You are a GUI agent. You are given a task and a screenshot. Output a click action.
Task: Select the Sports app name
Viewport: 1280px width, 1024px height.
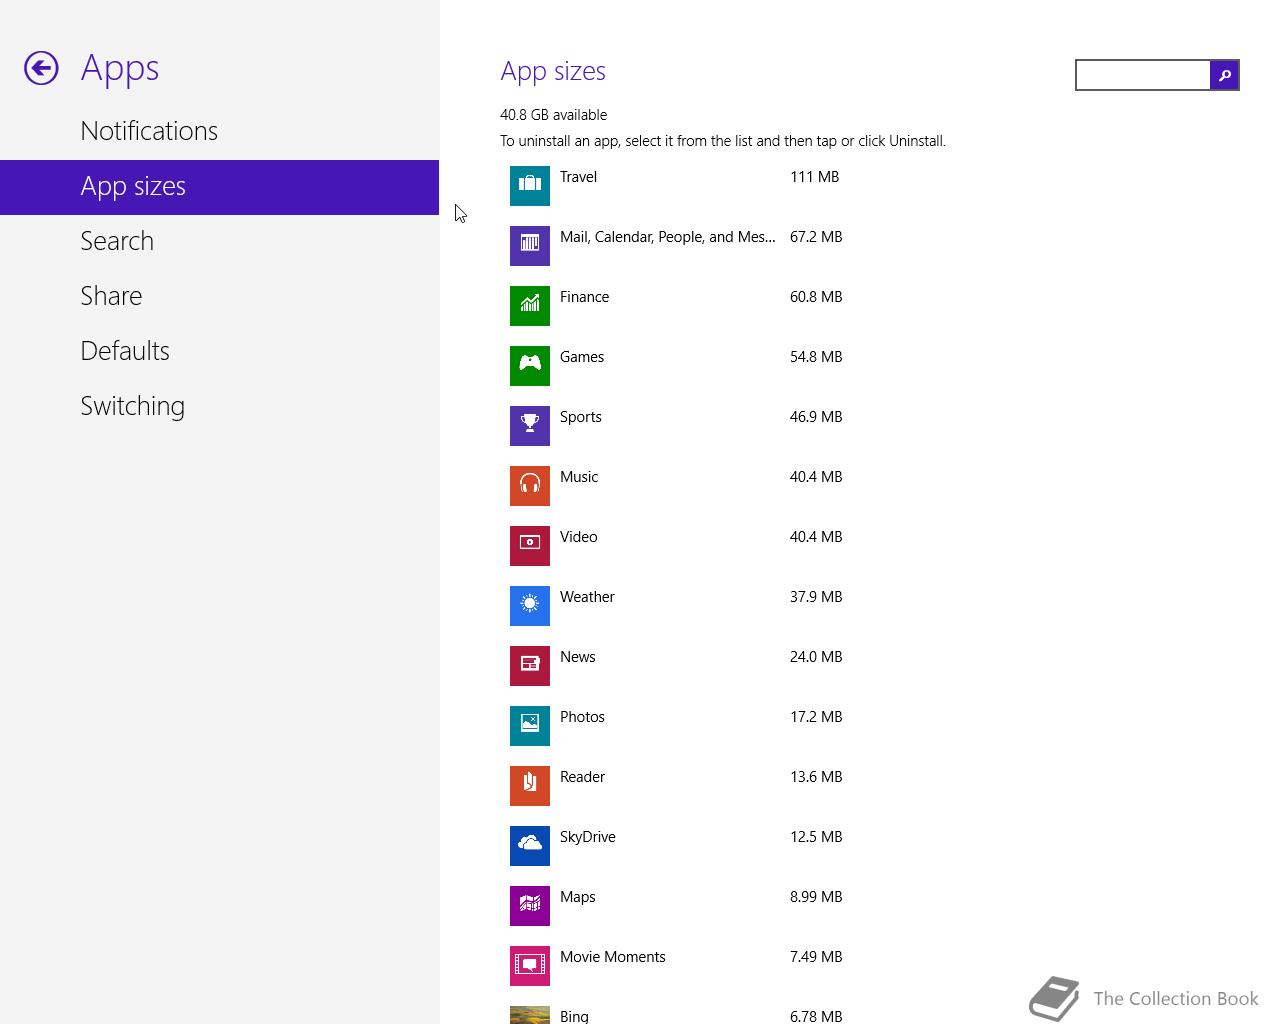pos(581,417)
